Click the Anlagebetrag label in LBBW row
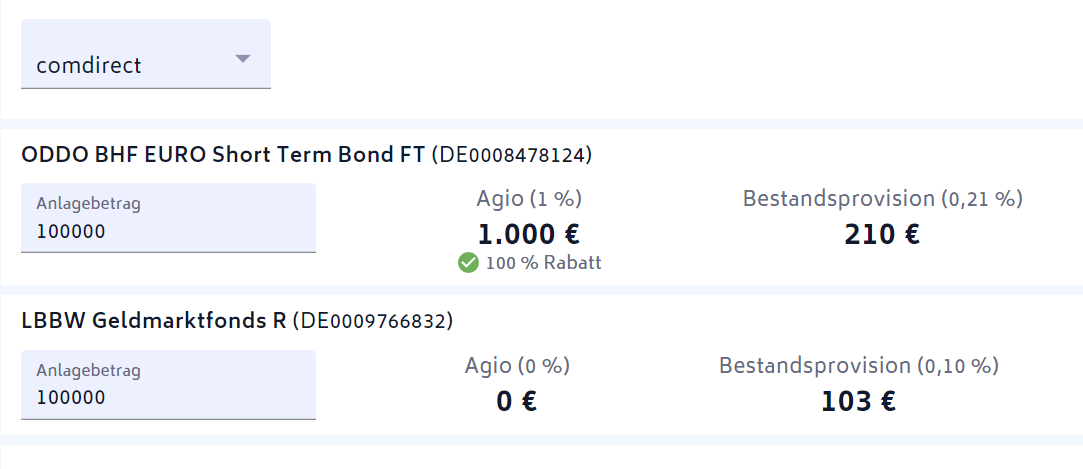 [x=88, y=370]
